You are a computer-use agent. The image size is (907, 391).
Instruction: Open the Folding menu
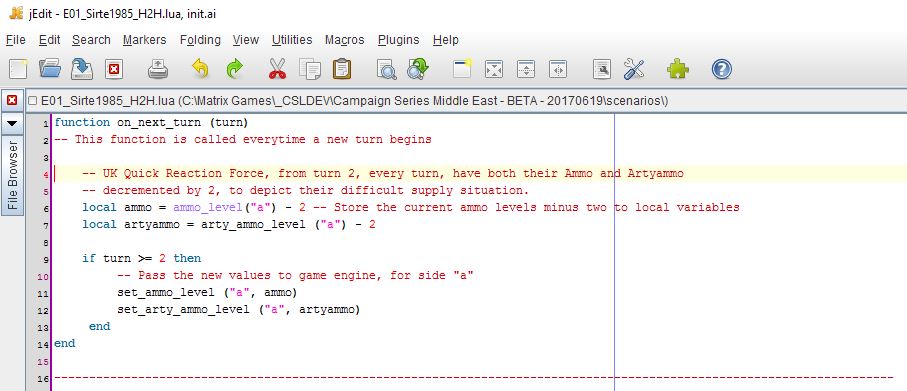click(200, 40)
